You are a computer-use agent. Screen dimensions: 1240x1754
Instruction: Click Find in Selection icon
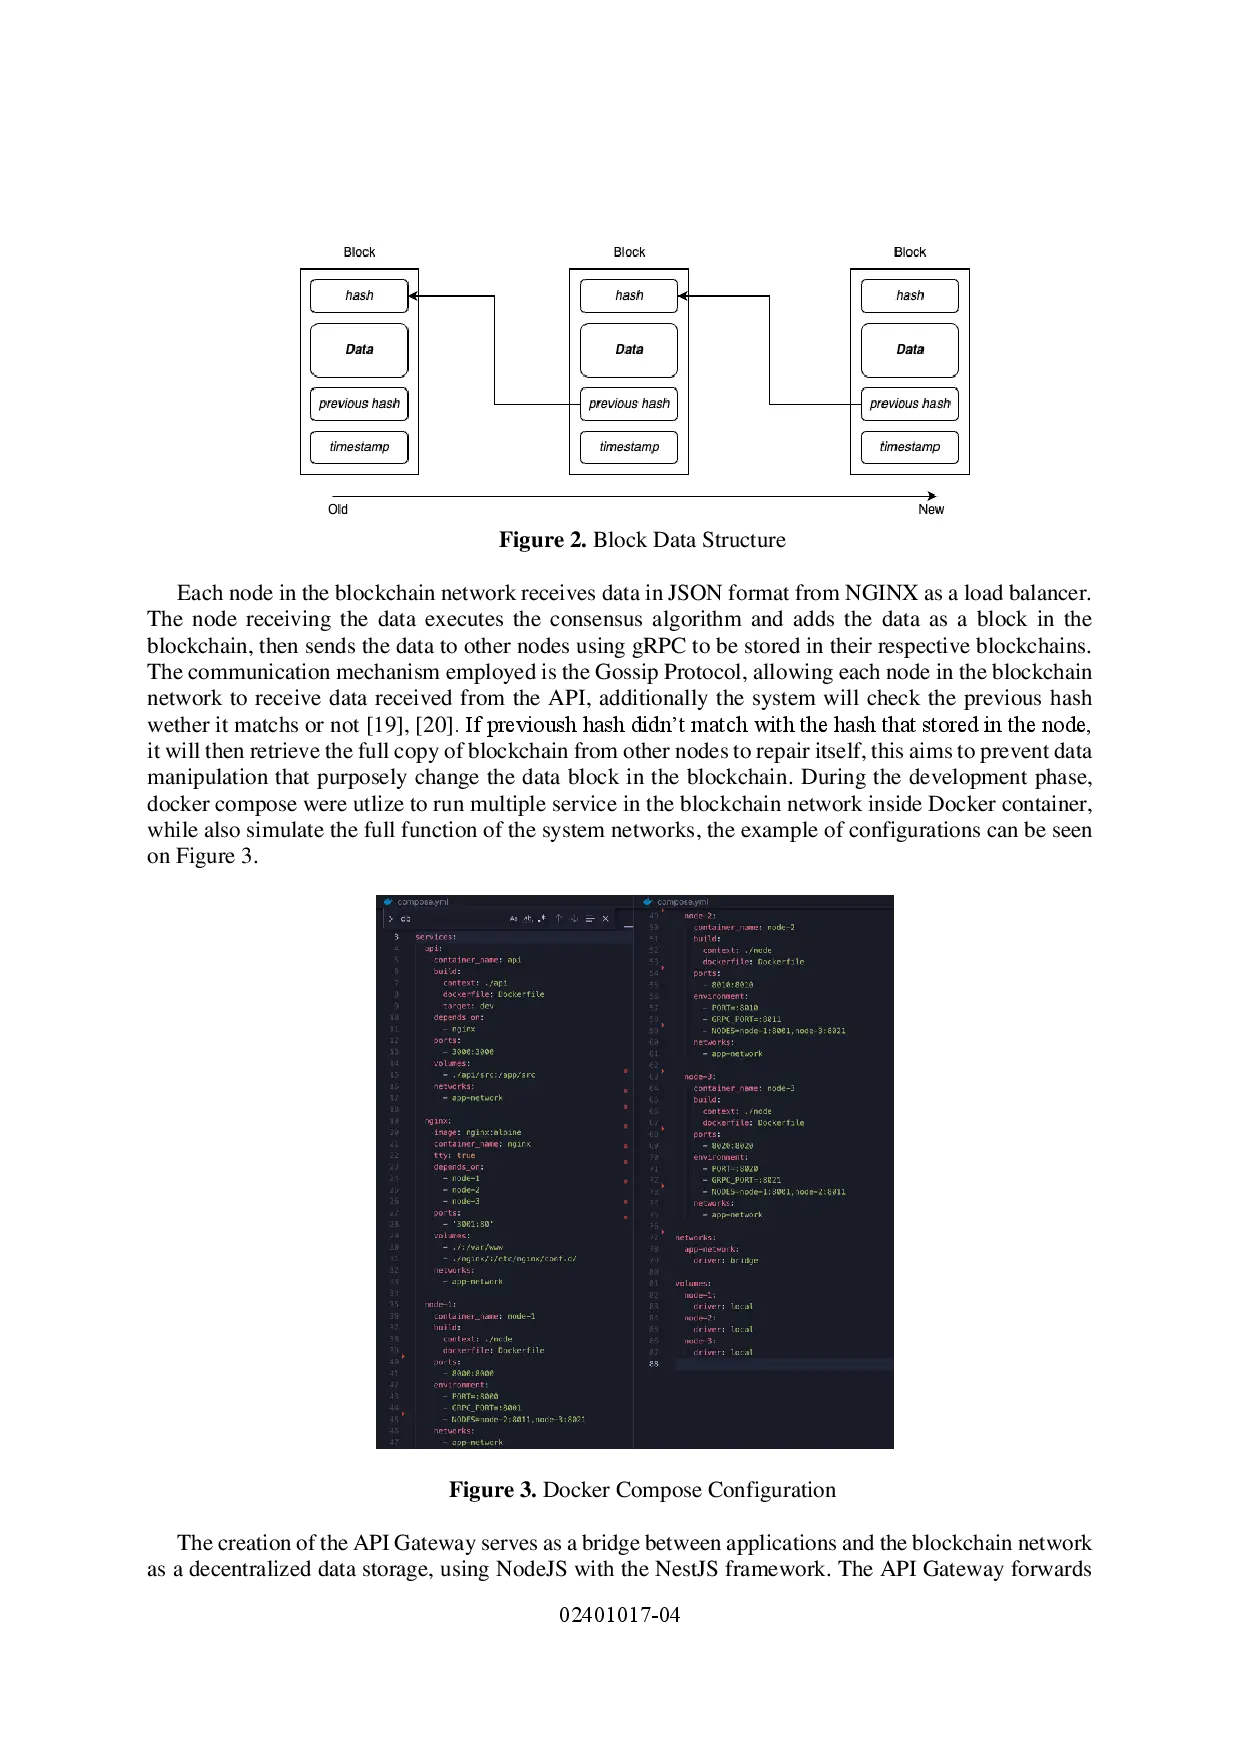[590, 918]
